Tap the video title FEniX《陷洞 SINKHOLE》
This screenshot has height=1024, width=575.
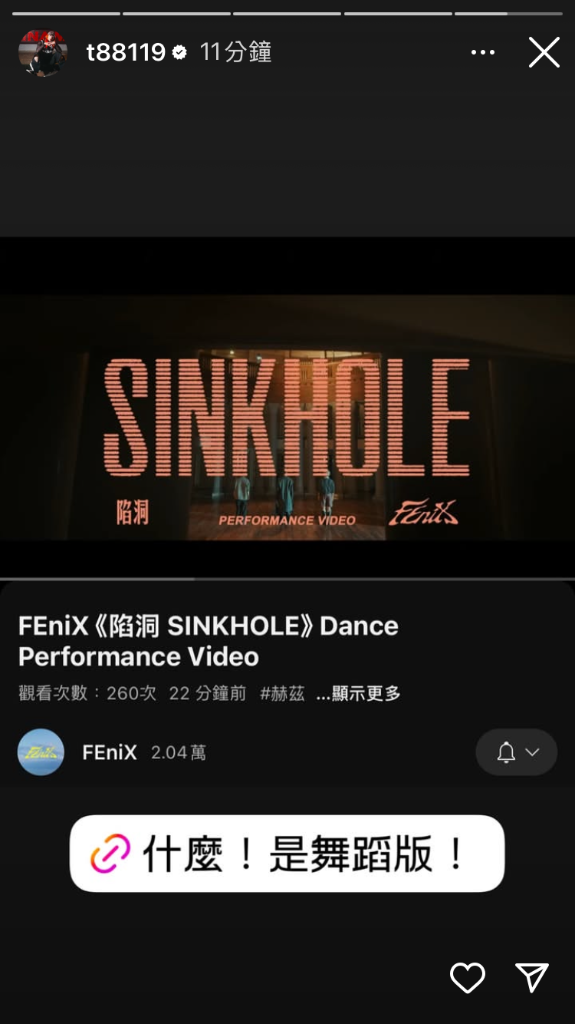click(208, 641)
